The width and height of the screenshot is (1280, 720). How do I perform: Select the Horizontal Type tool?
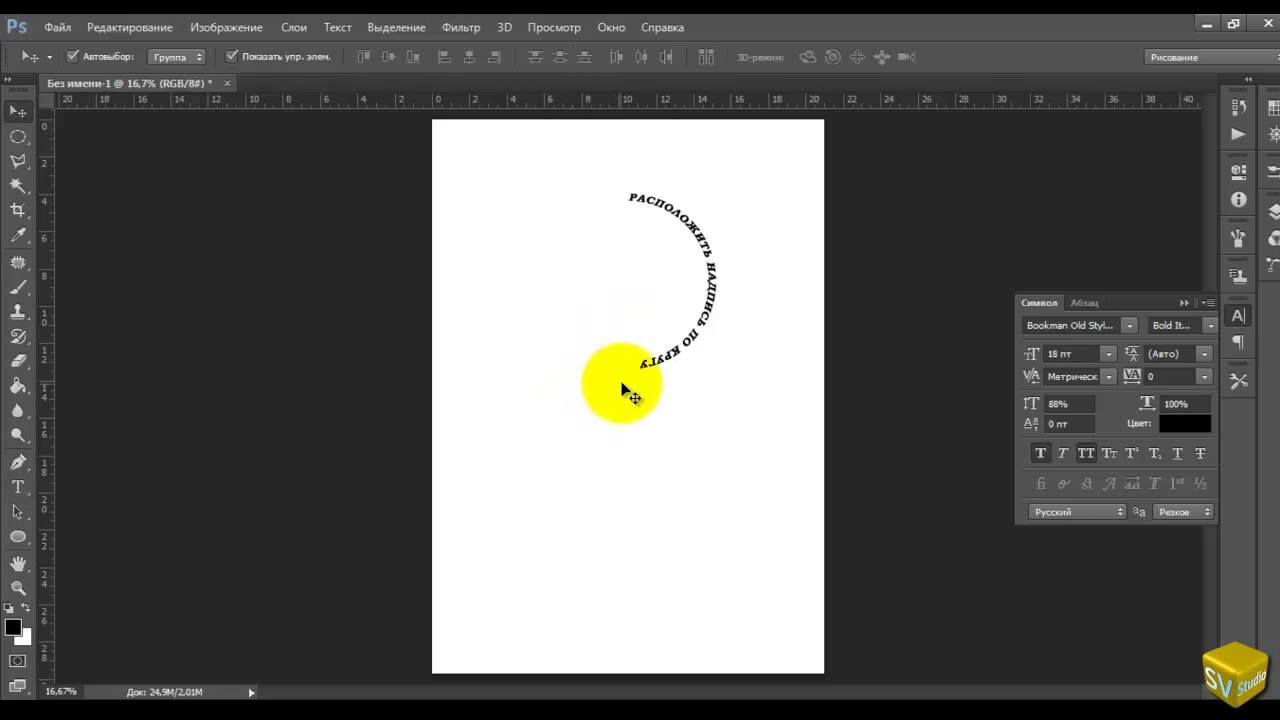18,487
